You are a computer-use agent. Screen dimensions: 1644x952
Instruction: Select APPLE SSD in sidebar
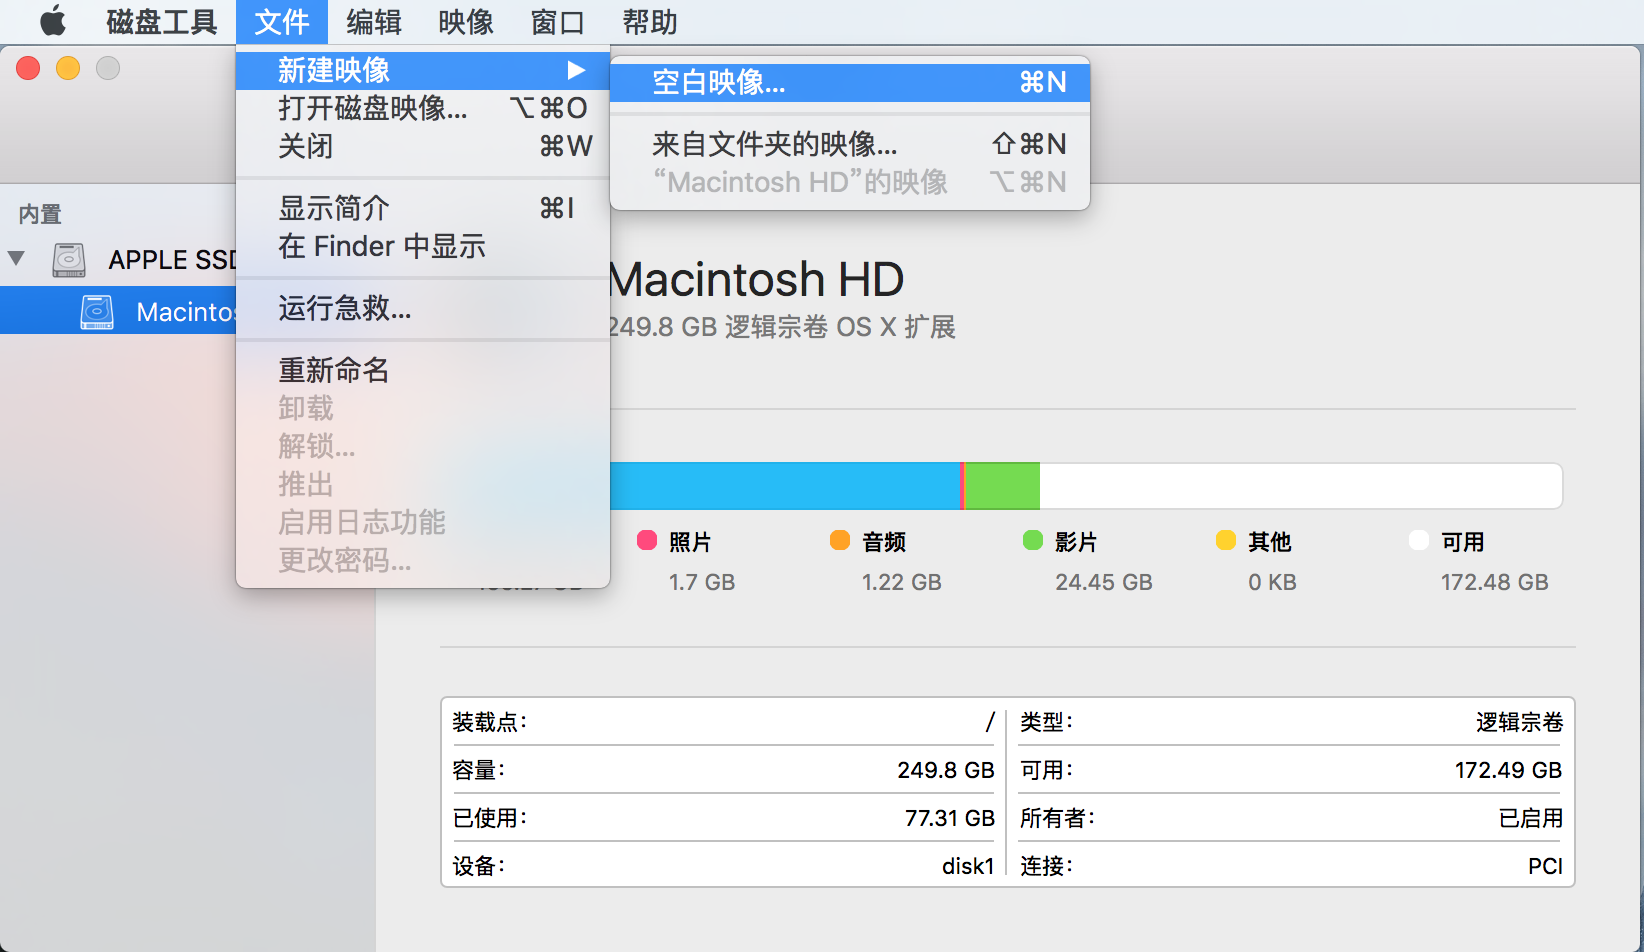click(x=118, y=260)
